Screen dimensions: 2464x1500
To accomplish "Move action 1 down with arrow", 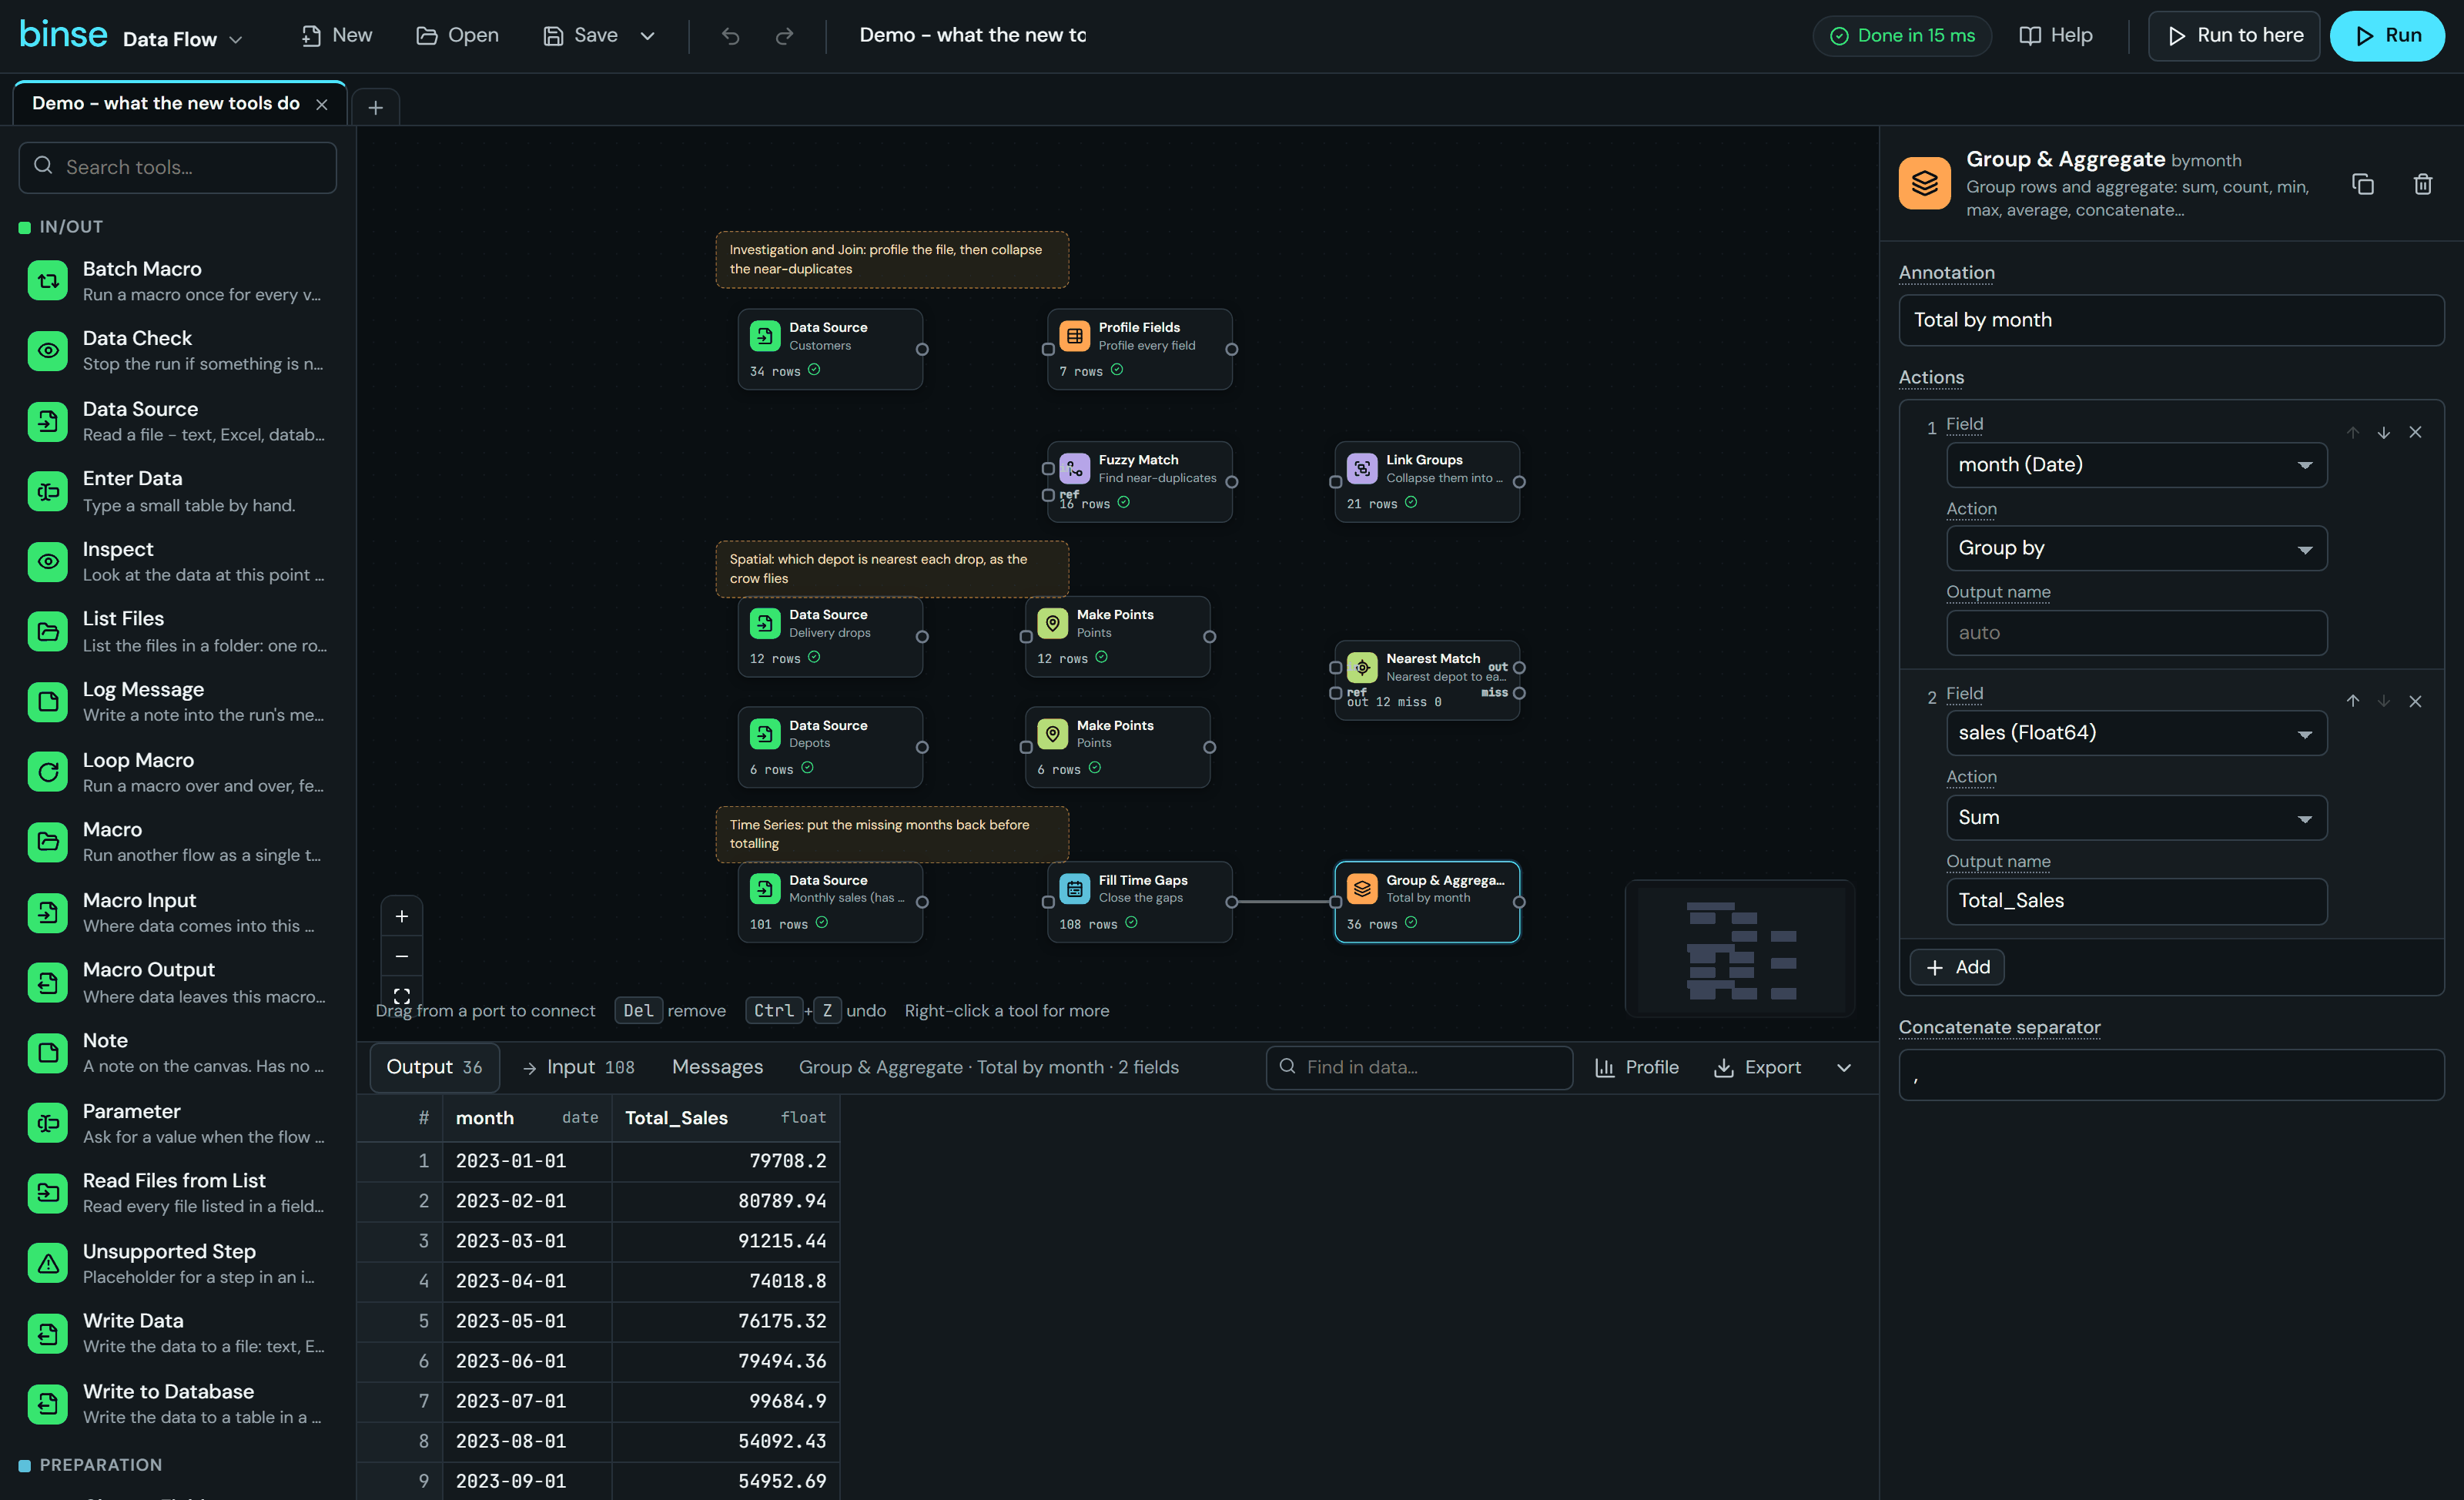I will [2384, 433].
